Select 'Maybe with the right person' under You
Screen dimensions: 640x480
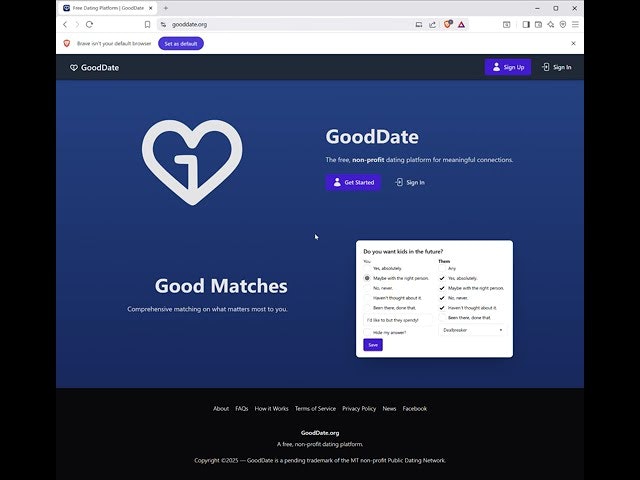click(367, 278)
